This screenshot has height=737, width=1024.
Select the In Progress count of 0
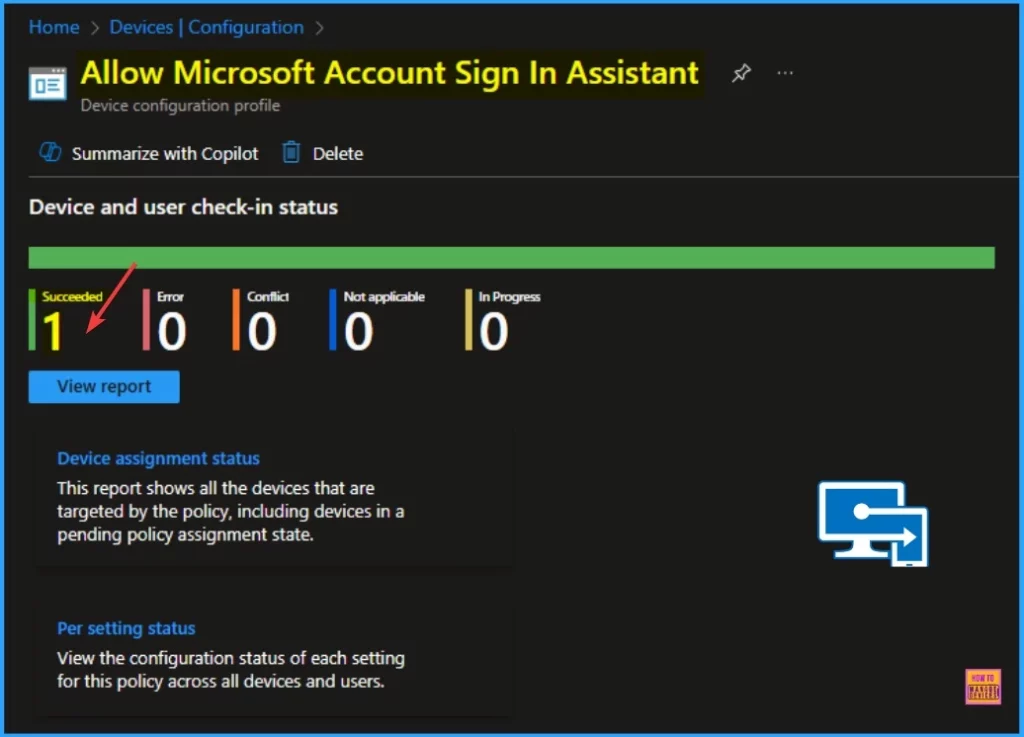coord(494,332)
